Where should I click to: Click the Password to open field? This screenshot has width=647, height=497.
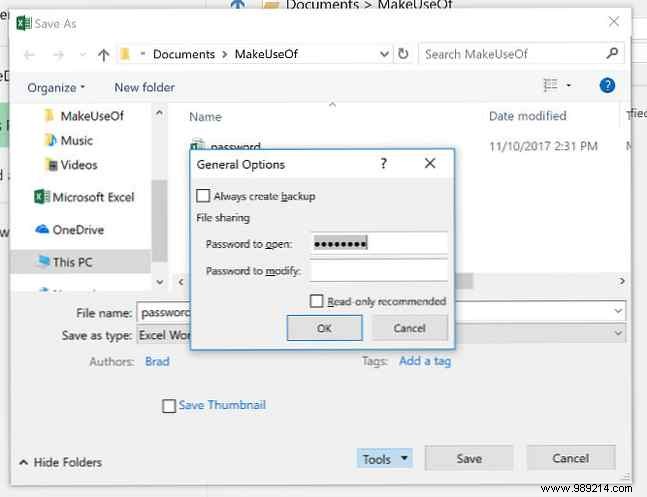[379, 243]
